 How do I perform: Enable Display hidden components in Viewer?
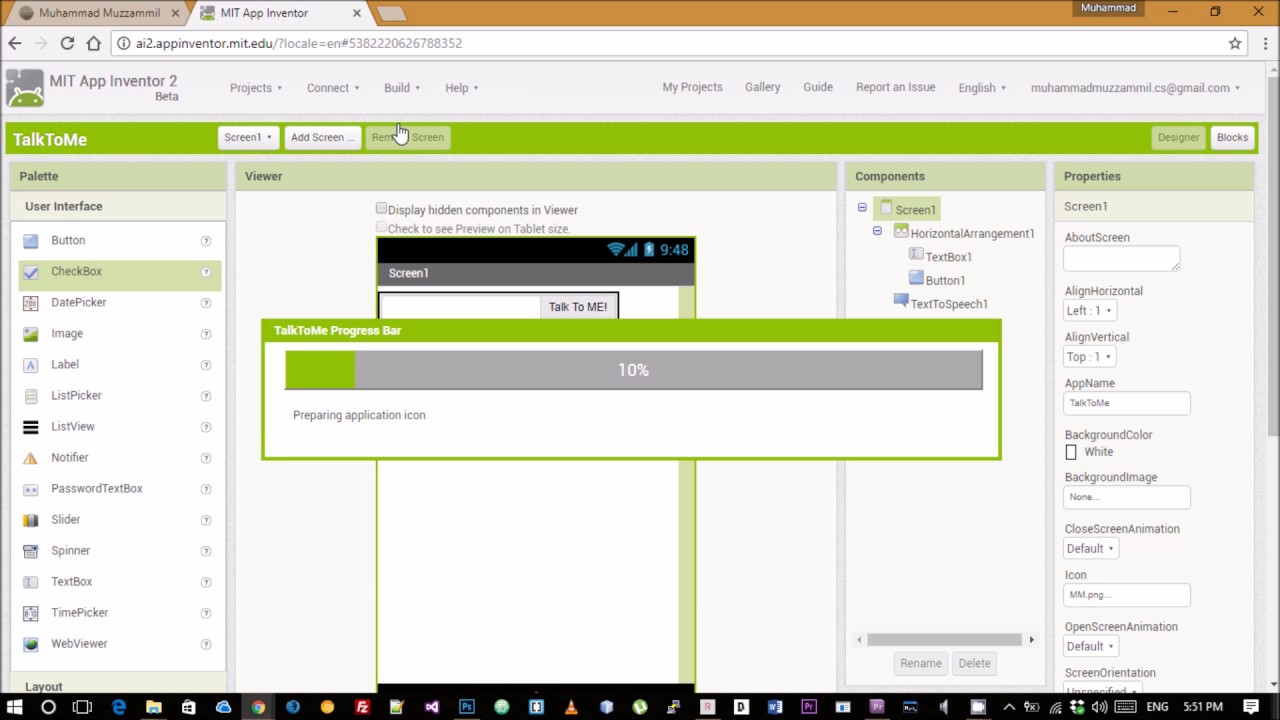pos(381,208)
